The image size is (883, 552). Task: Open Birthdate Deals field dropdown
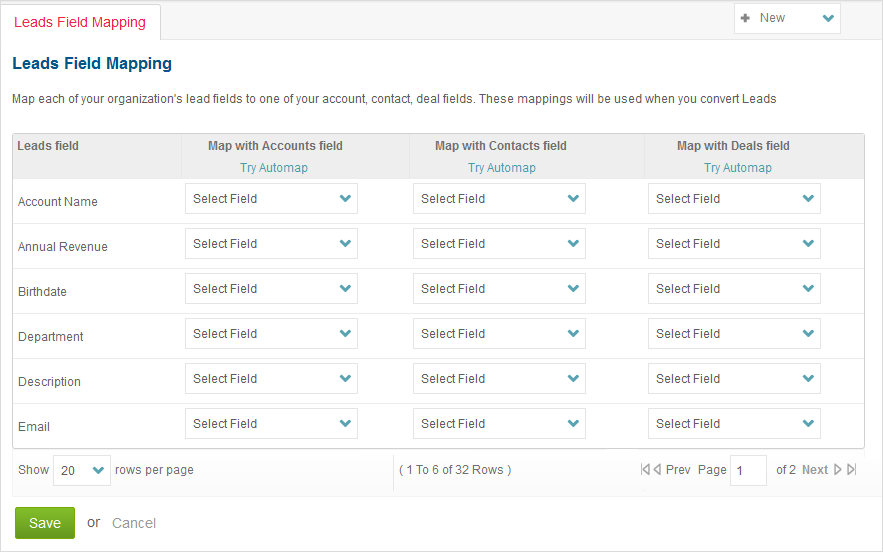734,288
